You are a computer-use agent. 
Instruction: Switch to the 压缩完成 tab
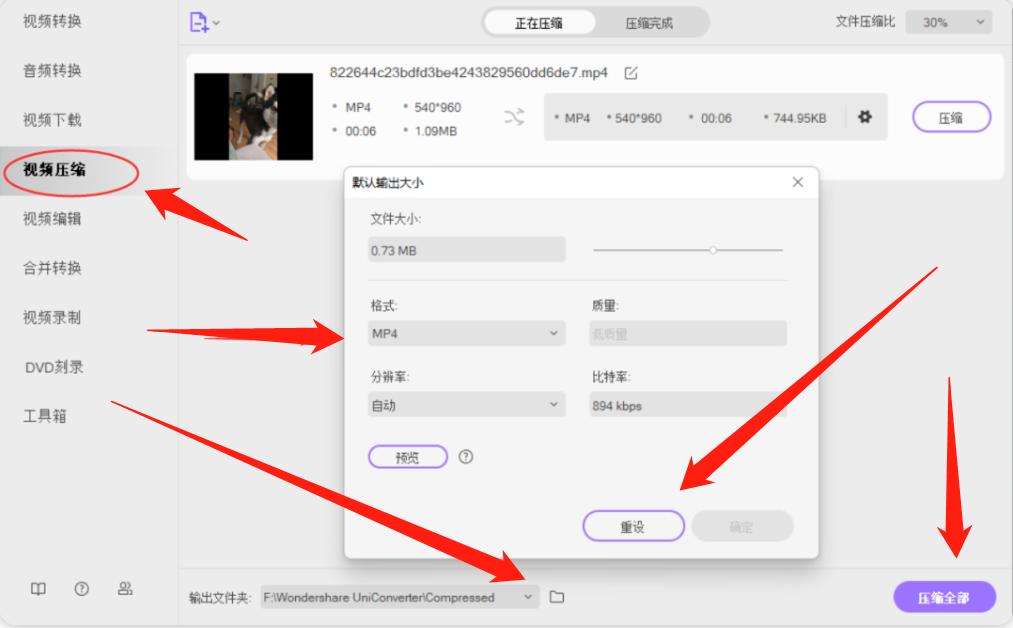click(650, 21)
